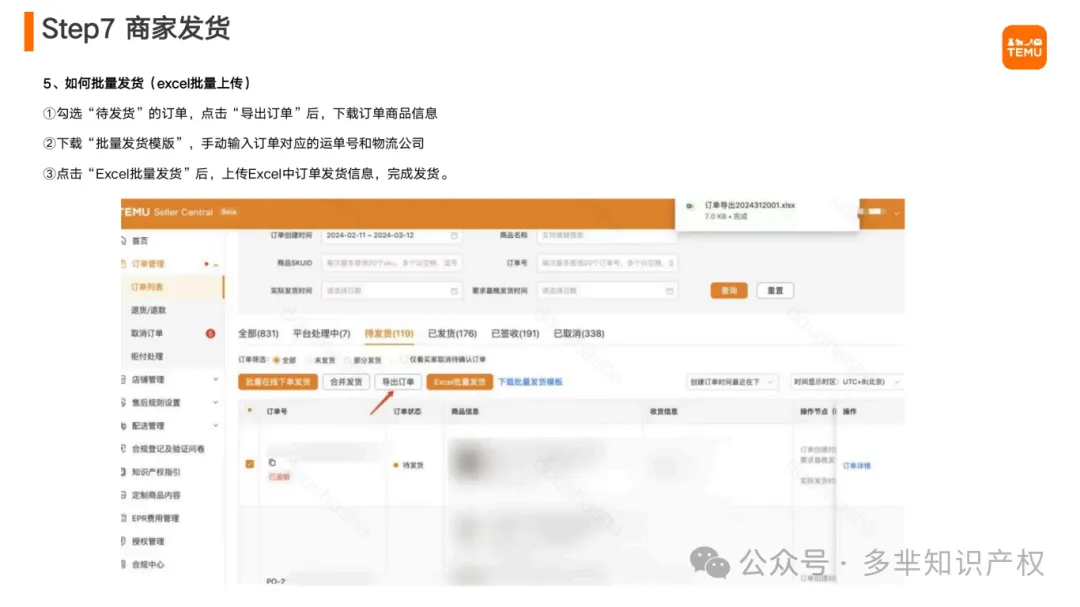Click the 合规中心 sidebar icon
The width and height of the screenshot is (1080, 607).
click(x=124, y=564)
